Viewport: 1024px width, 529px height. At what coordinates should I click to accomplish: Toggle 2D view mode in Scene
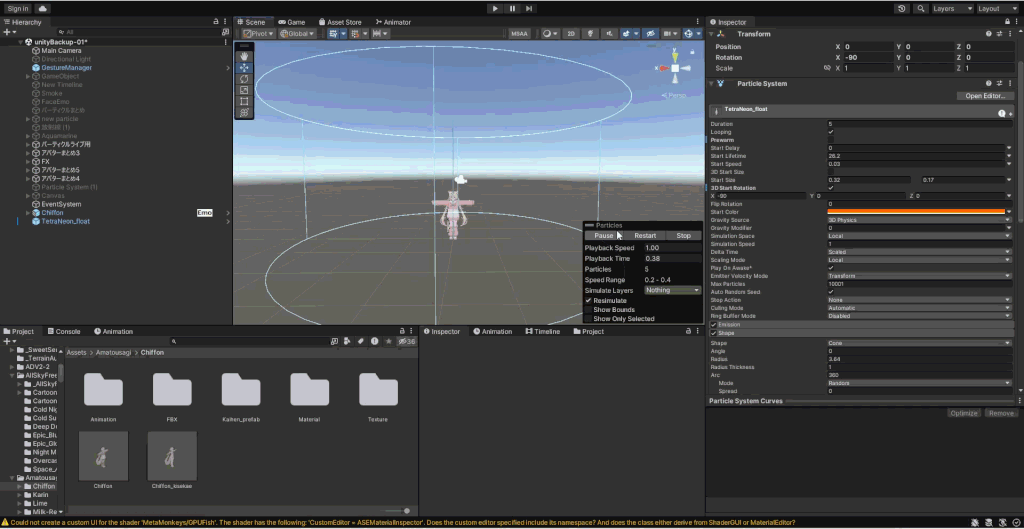[571, 33]
